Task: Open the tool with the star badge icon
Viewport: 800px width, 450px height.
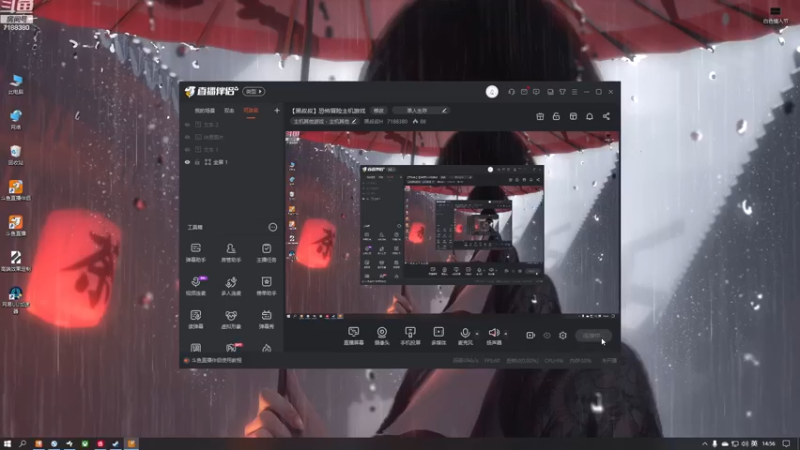Action: 266,286
